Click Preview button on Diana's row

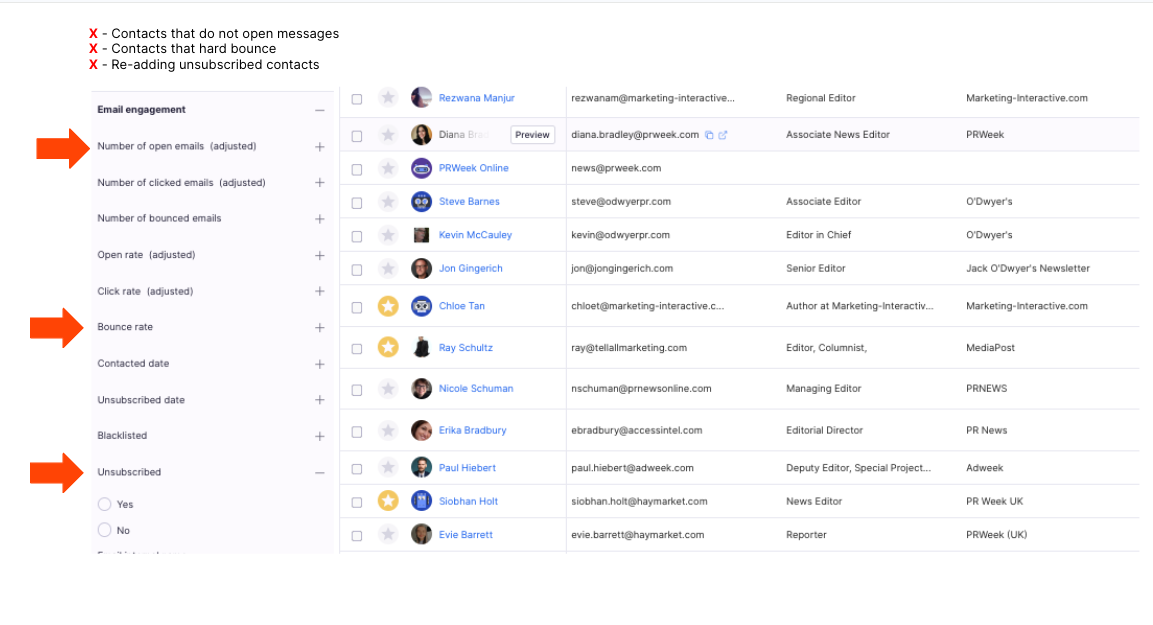click(x=532, y=135)
